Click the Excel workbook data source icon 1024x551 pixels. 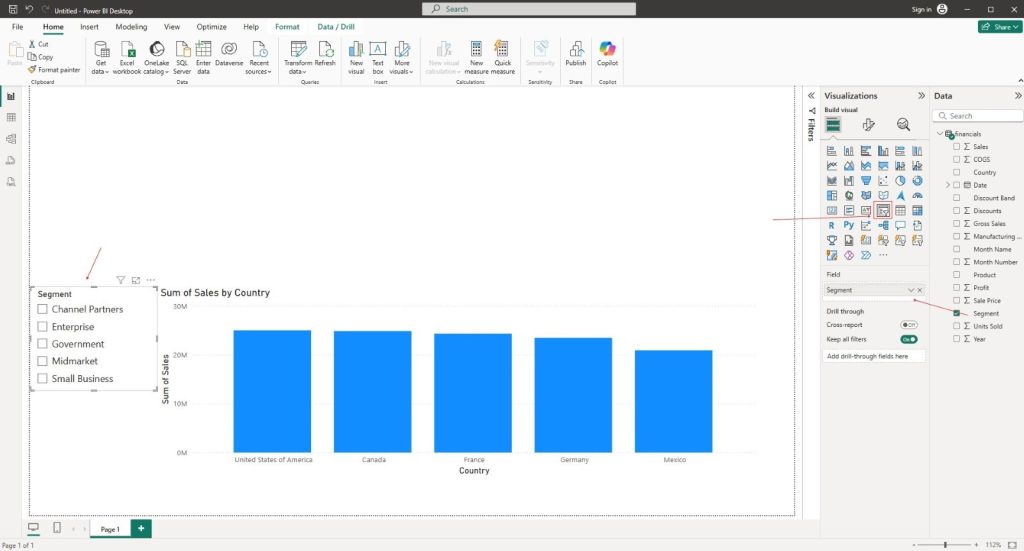[x=127, y=53]
